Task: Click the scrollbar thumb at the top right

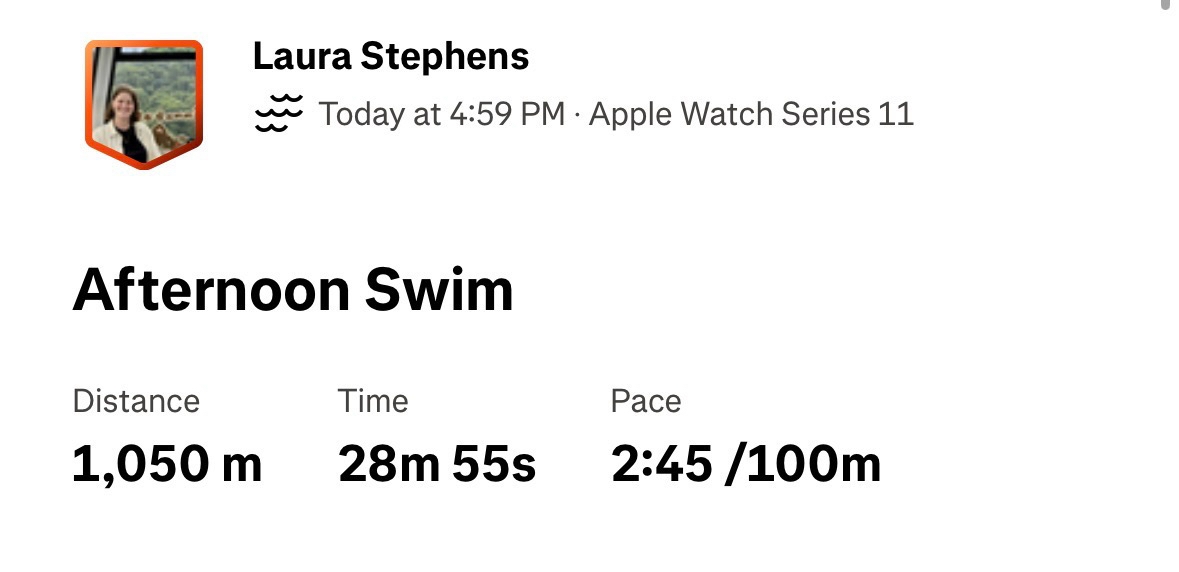Action: [1167, 4]
